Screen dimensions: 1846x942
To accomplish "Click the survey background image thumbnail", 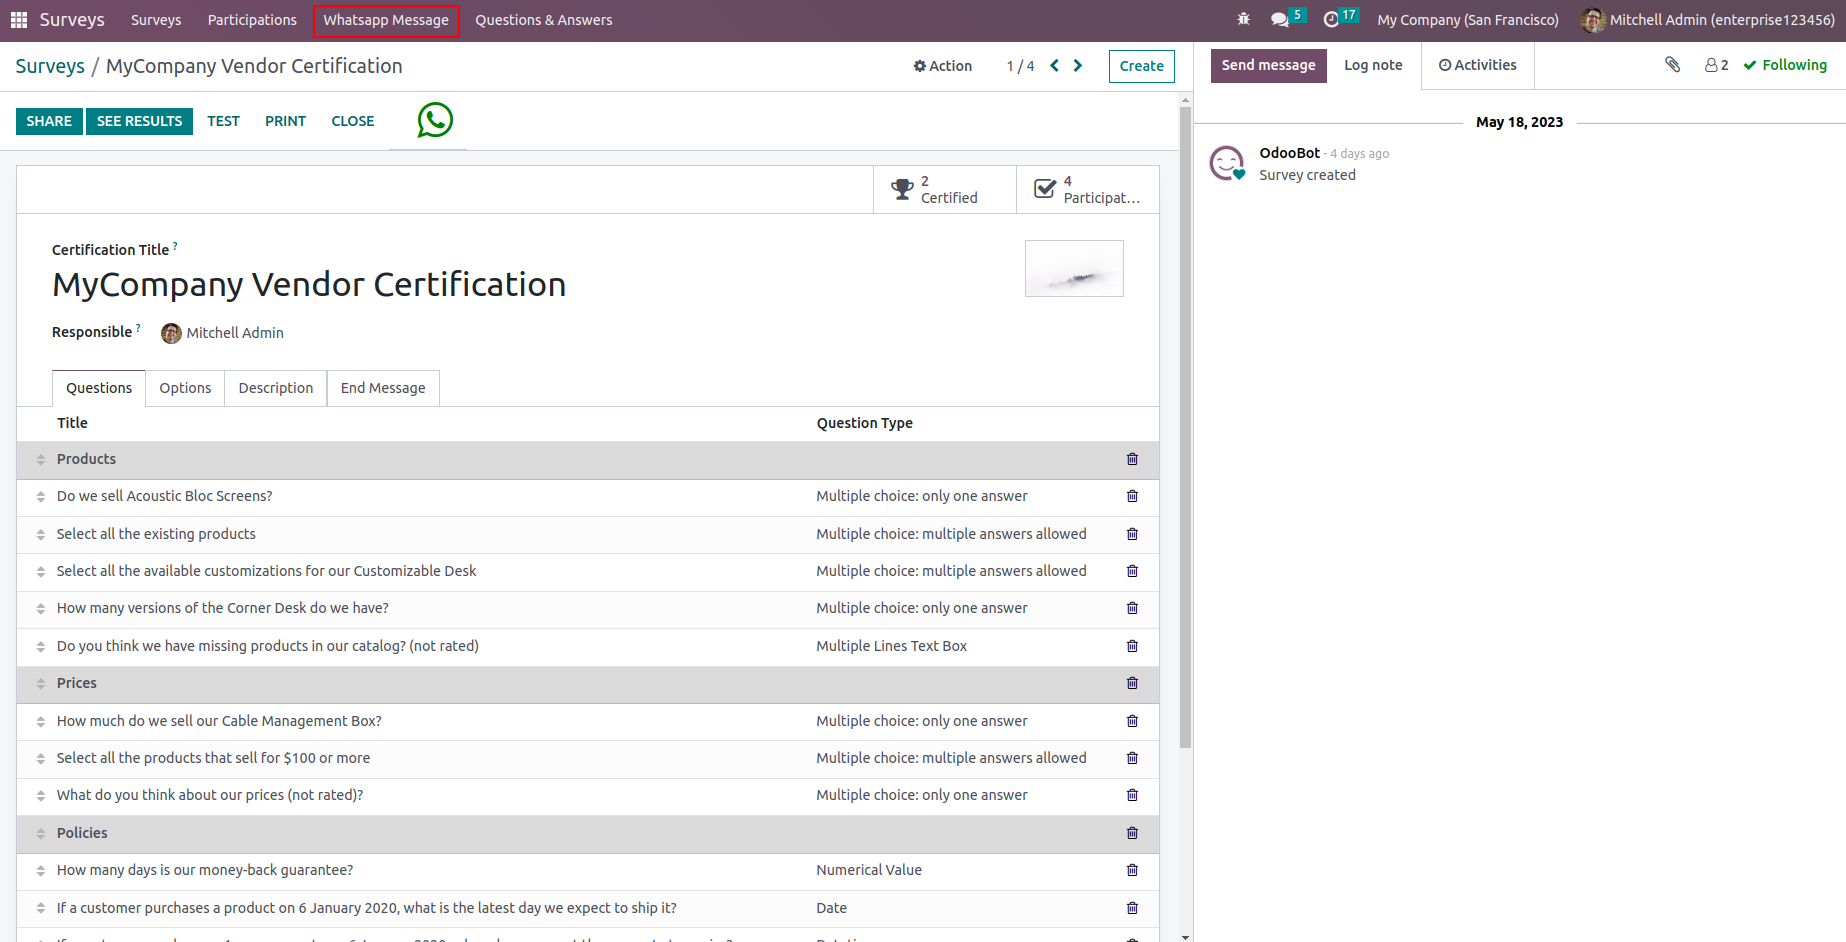I will (x=1074, y=268).
